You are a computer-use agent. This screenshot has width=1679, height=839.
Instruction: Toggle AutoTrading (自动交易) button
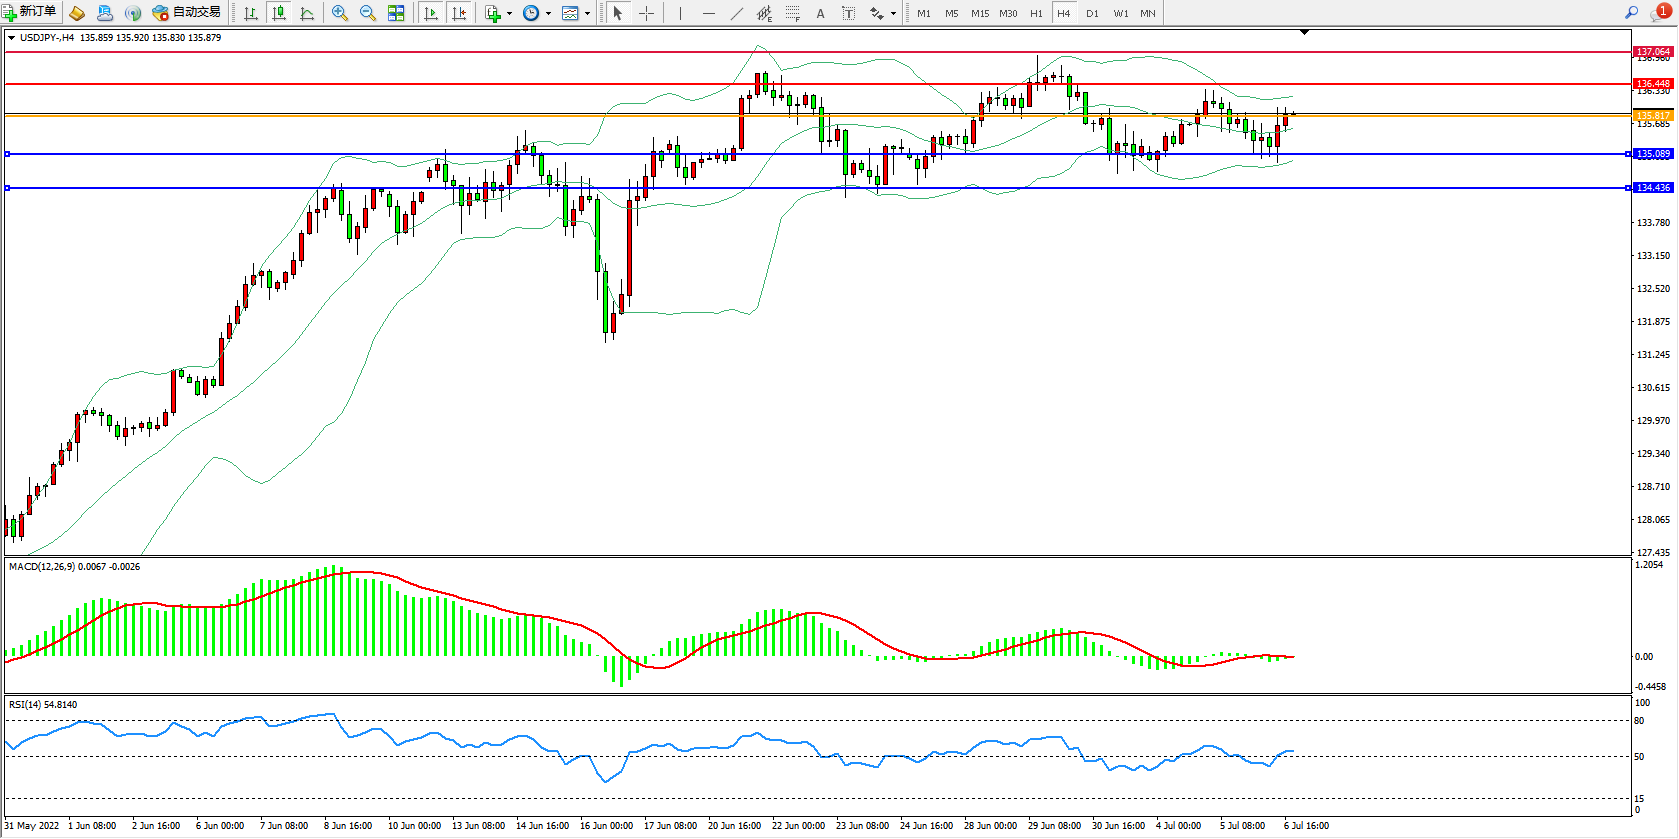(x=186, y=12)
